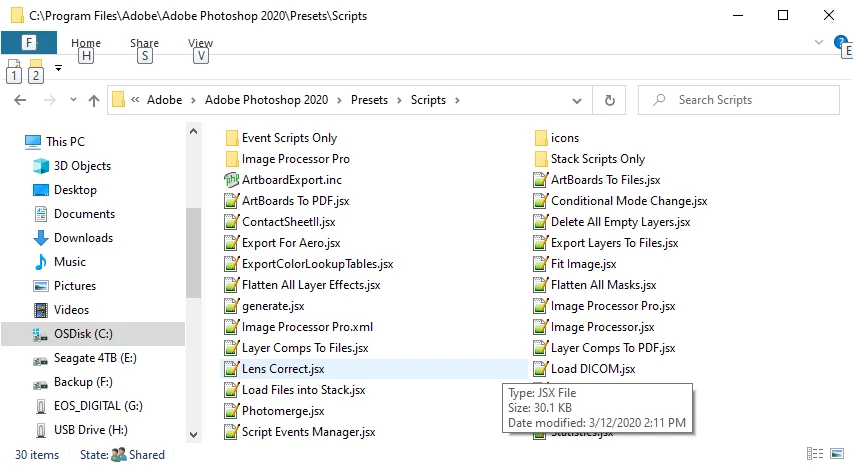Click the navigation pane scrollbar thumb
Viewport: 853px width, 467px height.
(193, 253)
